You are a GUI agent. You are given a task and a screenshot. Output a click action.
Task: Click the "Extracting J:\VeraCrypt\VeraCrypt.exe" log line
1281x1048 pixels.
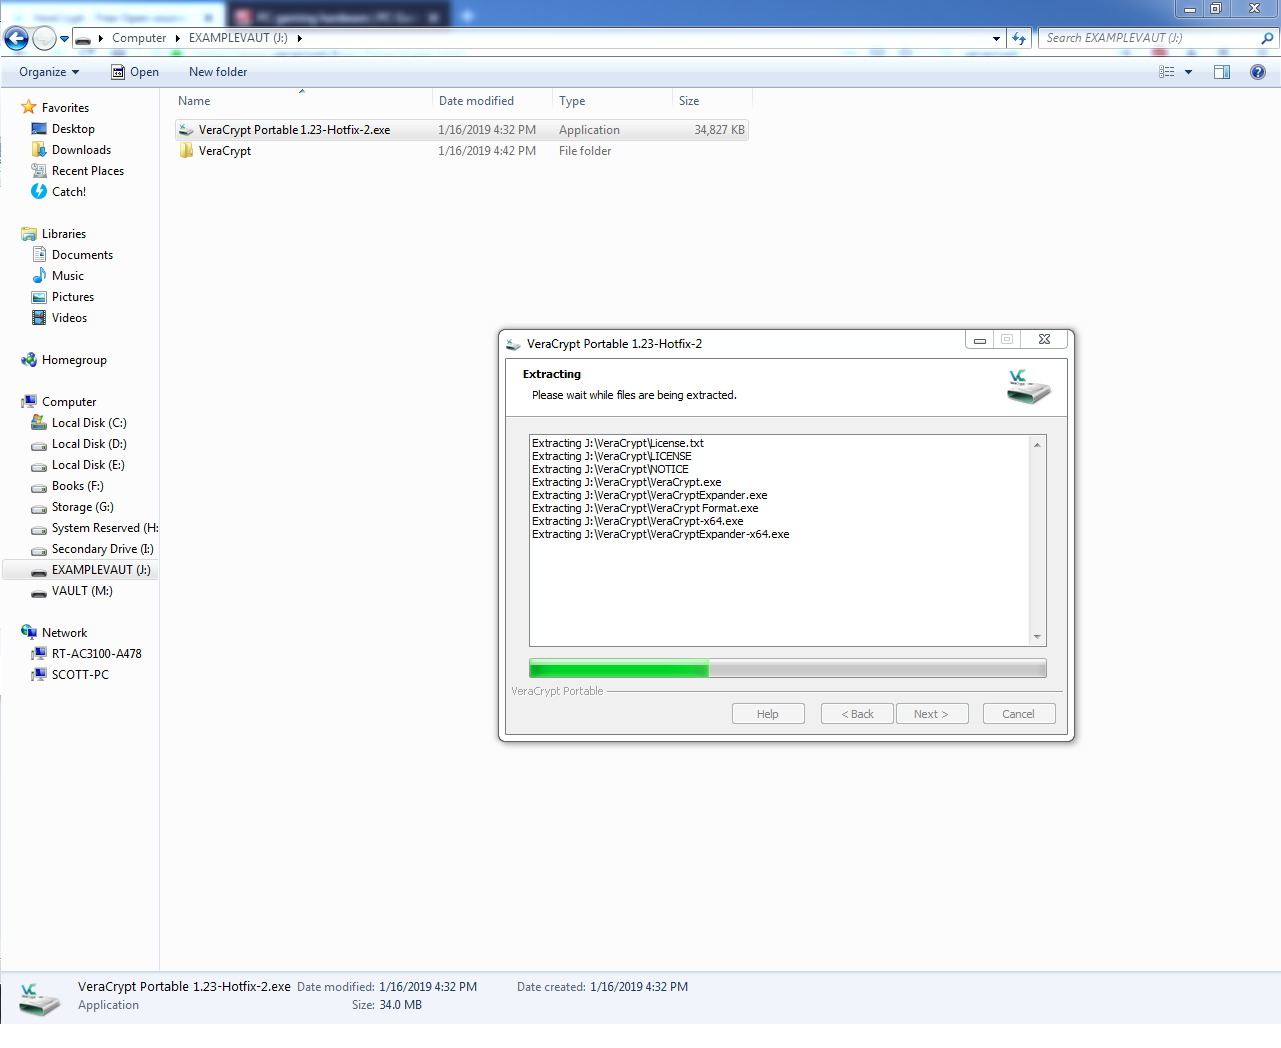627,482
